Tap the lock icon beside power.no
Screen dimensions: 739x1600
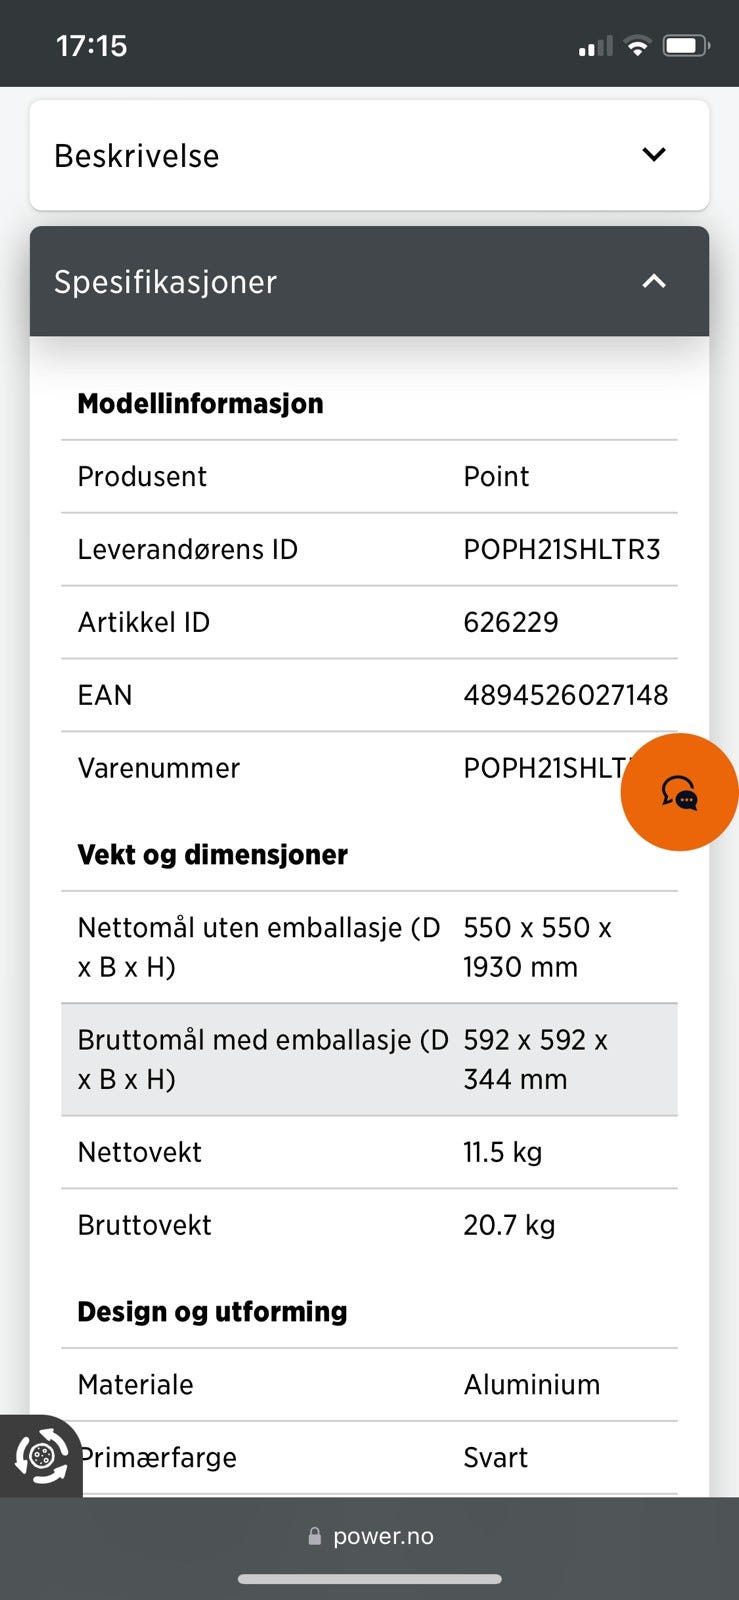[315, 1536]
